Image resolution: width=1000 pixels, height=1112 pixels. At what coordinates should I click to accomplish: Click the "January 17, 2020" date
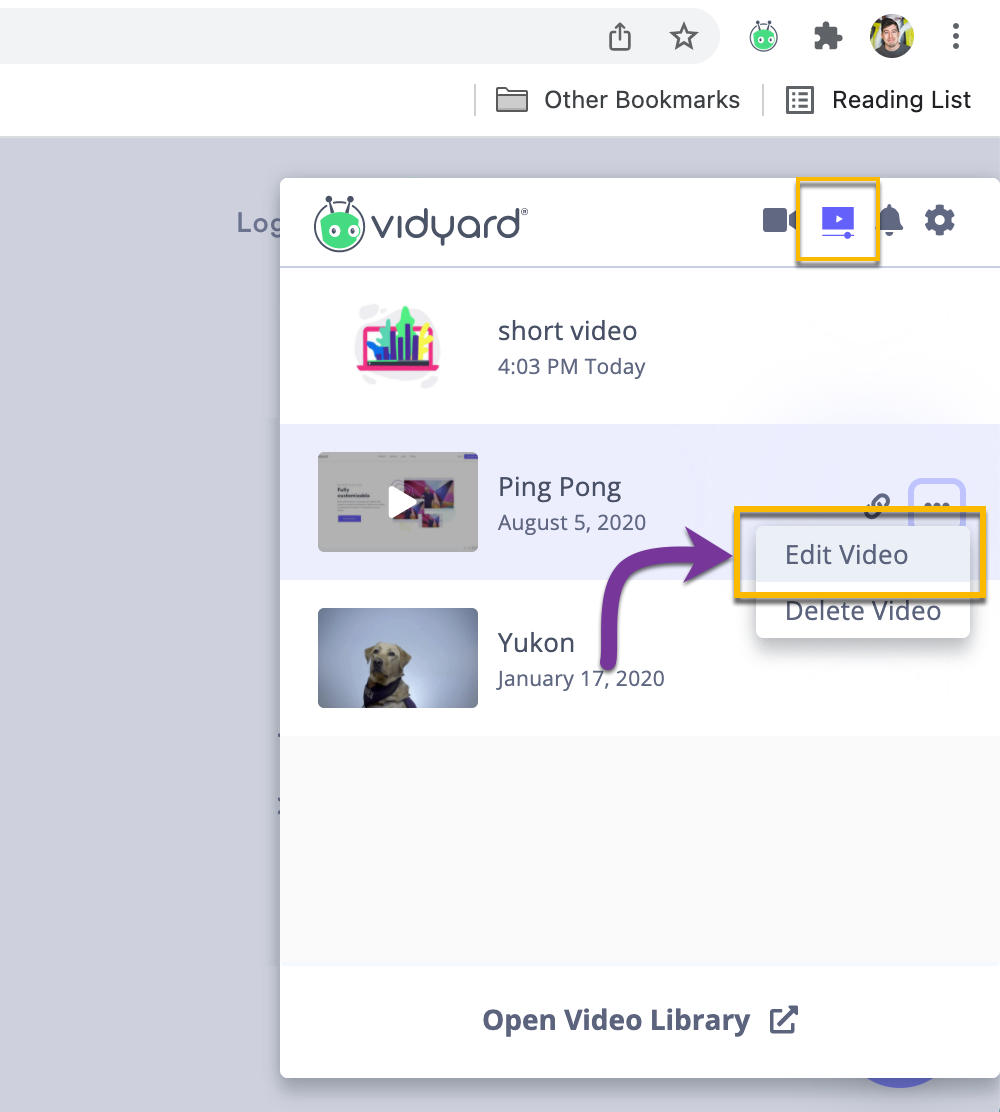point(581,679)
